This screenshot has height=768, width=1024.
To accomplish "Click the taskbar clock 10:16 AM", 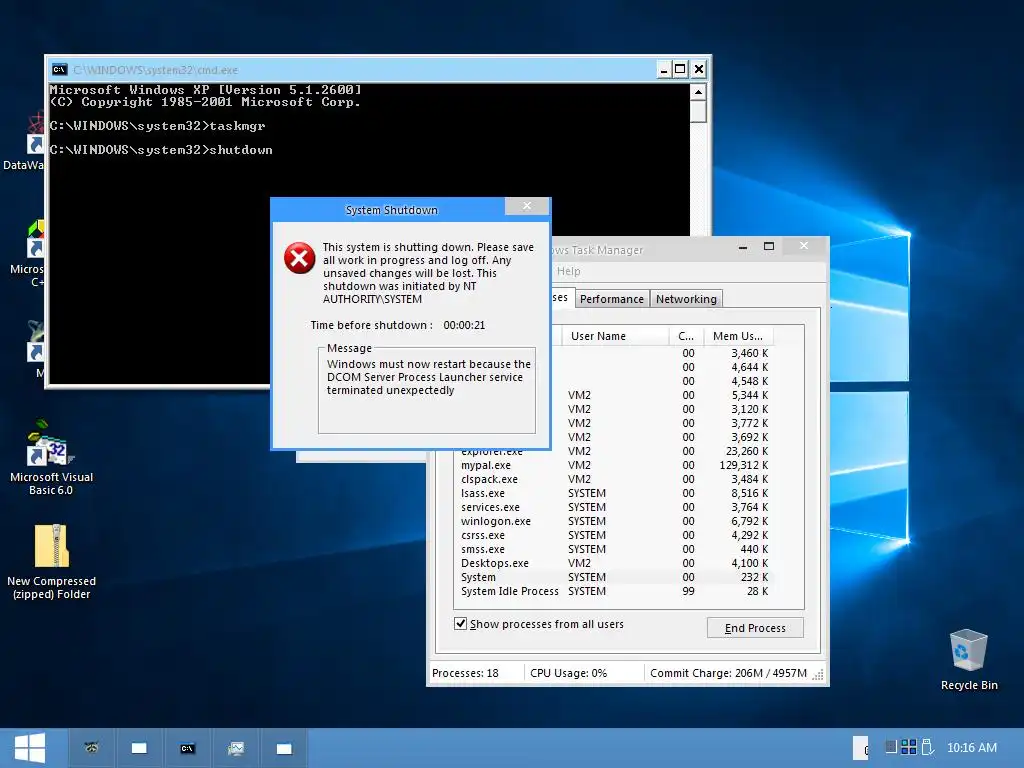I will point(972,748).
